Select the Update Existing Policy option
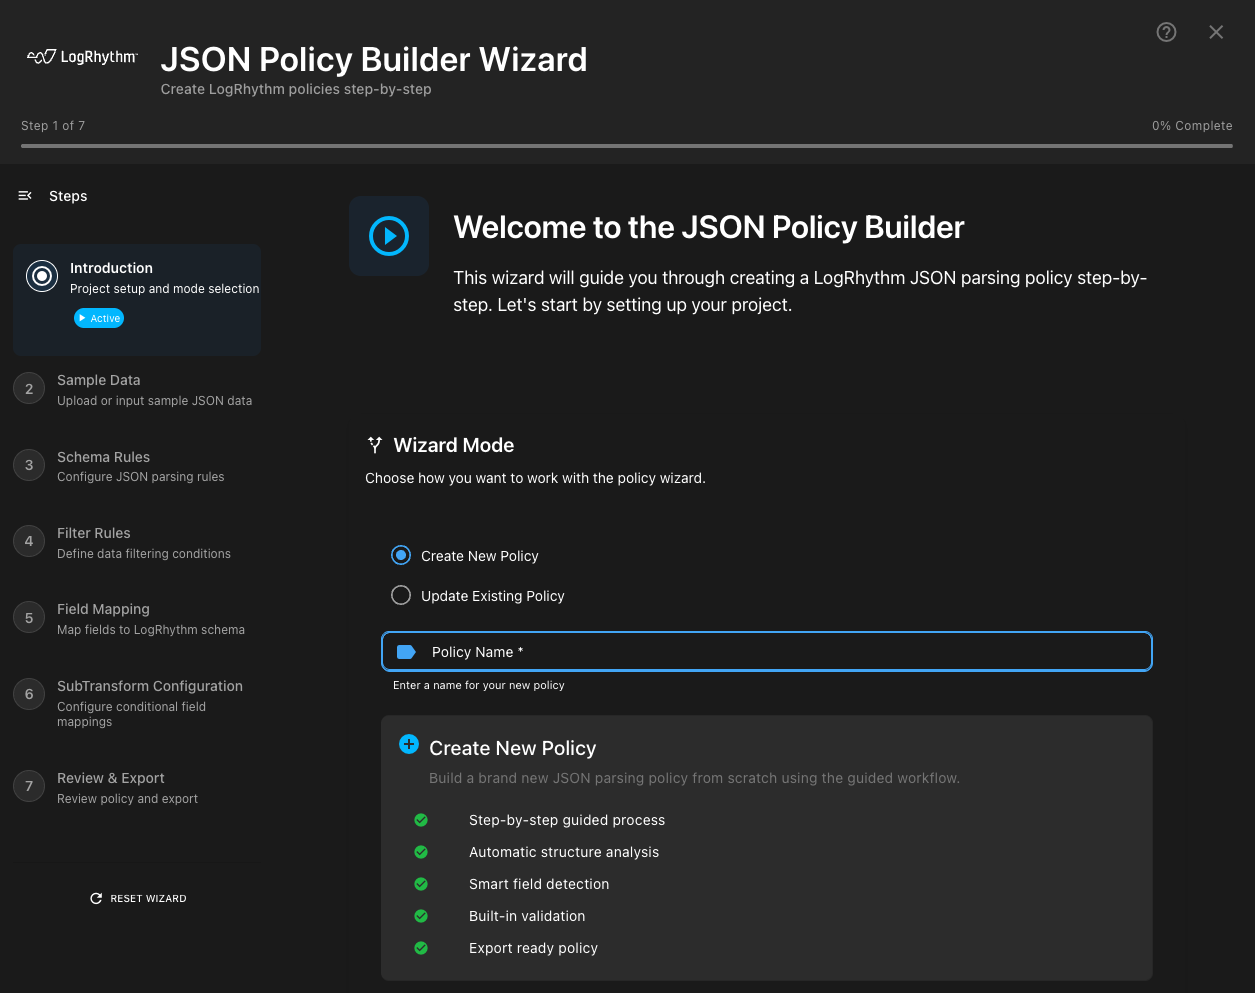The width and height of the screenshot is (1255, 993). click(401, 594)
